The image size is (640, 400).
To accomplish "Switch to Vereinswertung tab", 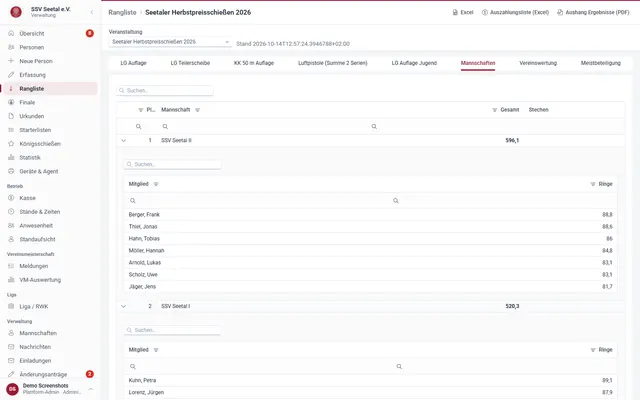I will tap(538, 63).
